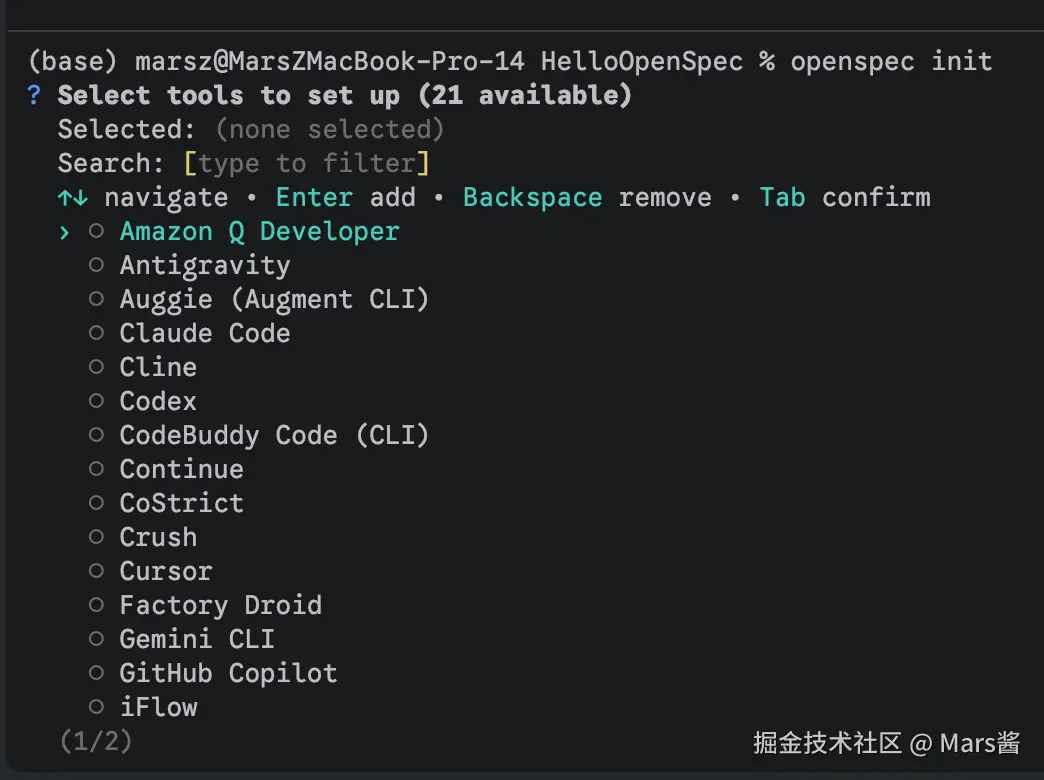Image resolution: width=1044 pixels, height=780 pixels.
Task: Select the Gemini CLI radio circle
Action: pyautogui.click(x=97, y=639)
